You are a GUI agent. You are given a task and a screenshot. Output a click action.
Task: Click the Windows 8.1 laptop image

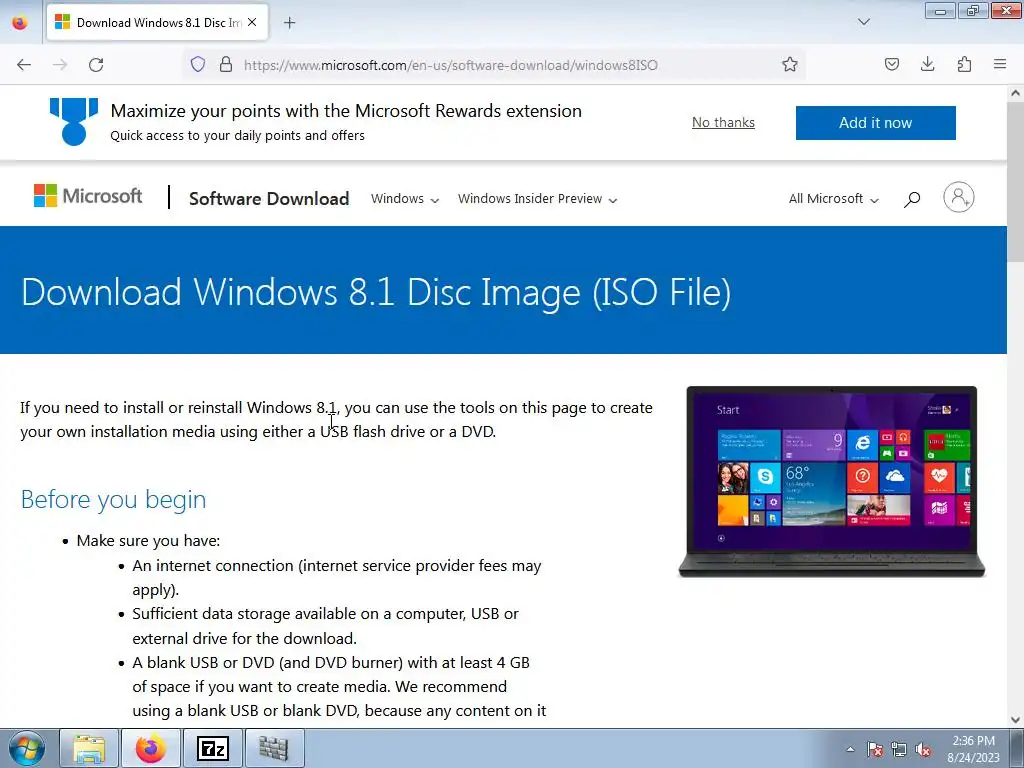click(x=831, y=481)
